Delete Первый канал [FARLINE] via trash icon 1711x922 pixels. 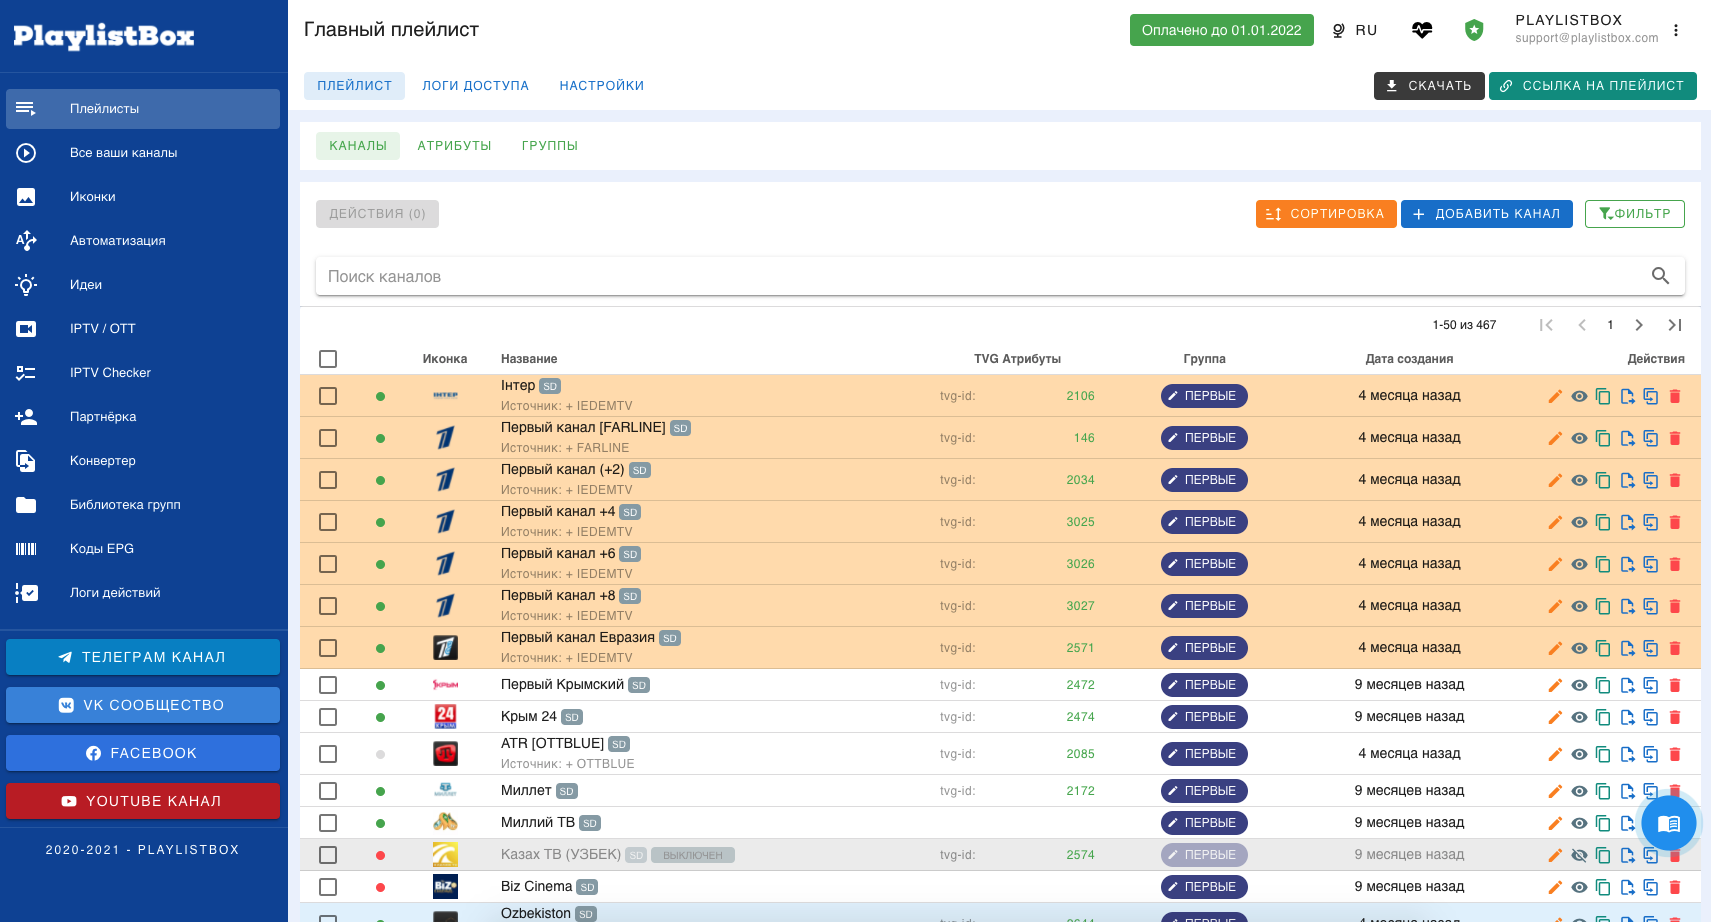point(1675,438)
